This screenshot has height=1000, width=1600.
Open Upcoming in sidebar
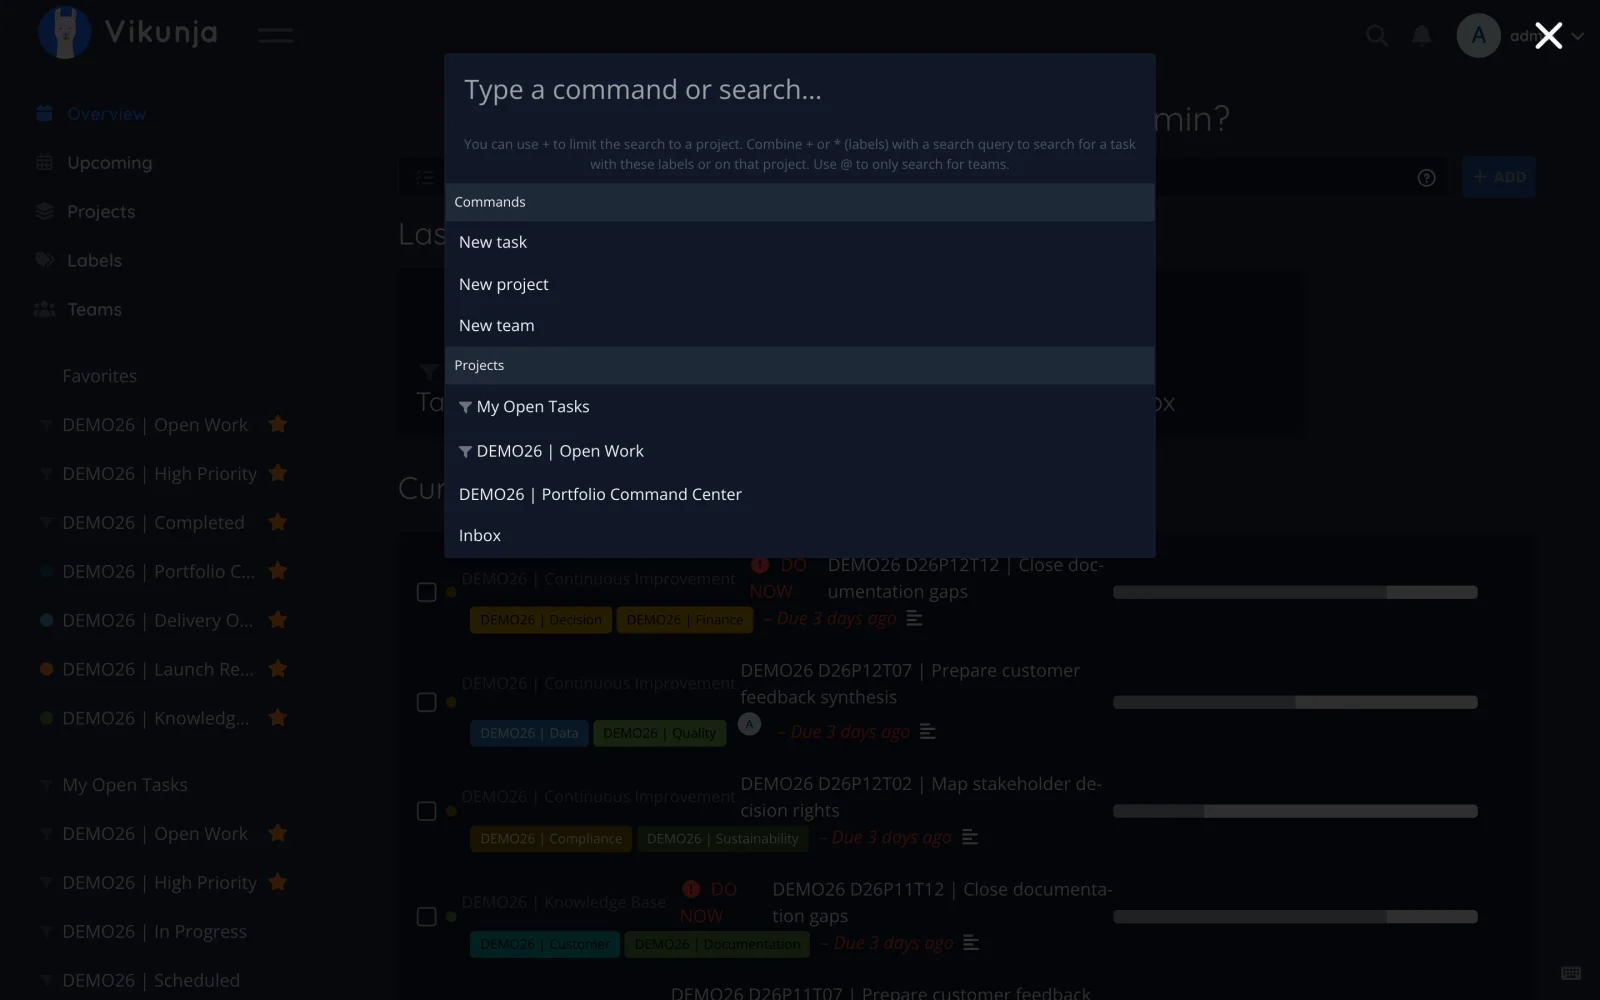[x=109, y=162]
